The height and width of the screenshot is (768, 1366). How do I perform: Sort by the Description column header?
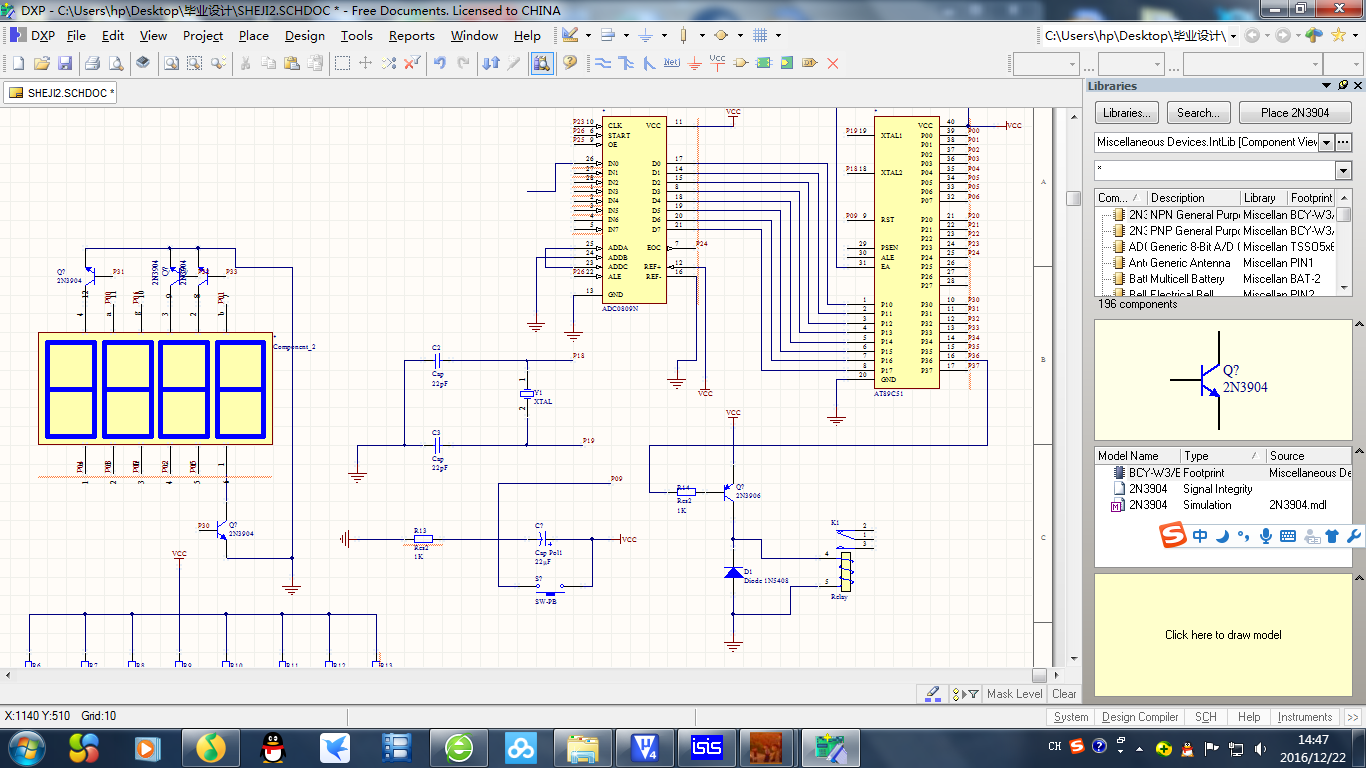coord(1193,198)
